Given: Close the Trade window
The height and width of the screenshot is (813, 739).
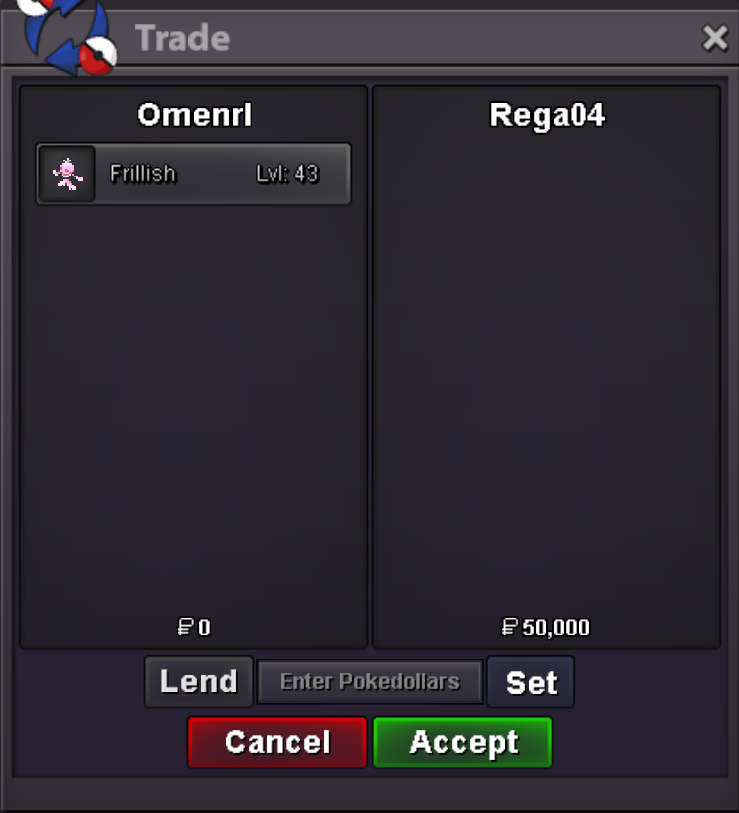Looking at the screenshot, I should (715, 38).
